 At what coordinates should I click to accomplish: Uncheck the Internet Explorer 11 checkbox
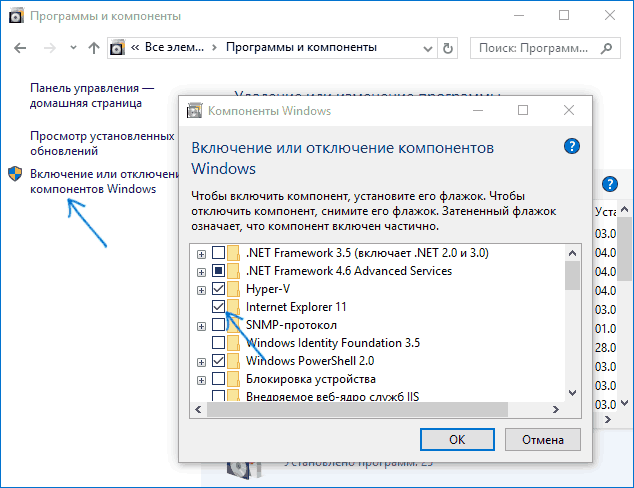pos(218,306)
